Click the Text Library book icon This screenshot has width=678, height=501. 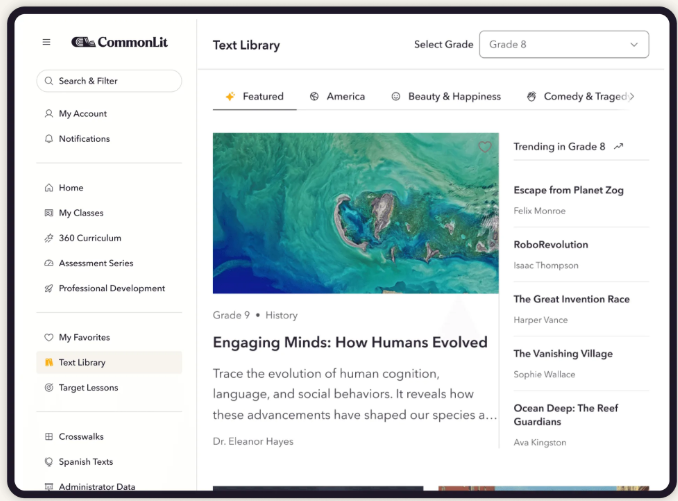[x=49, y=362]
